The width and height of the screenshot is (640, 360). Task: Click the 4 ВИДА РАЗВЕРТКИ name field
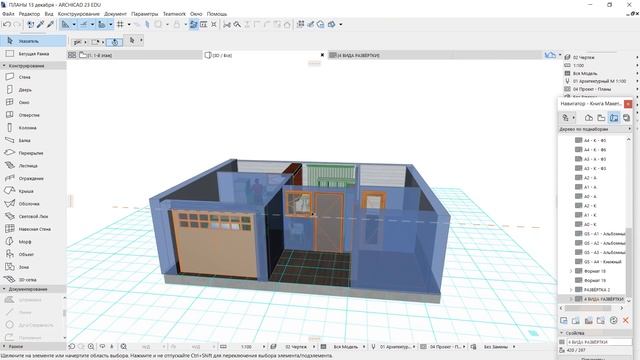(599, 342)
